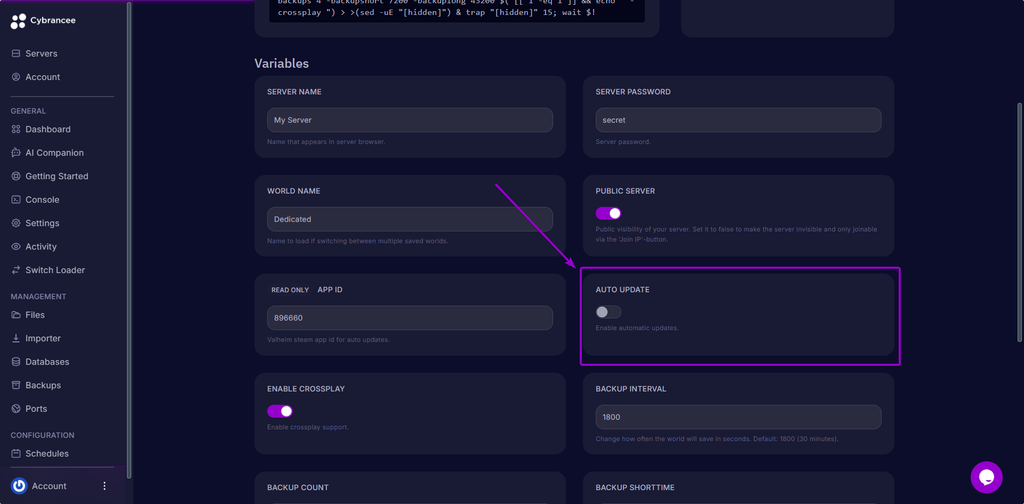Click the READ ONLY badge
1024x504 pixels.
click(x=290, y=290)
